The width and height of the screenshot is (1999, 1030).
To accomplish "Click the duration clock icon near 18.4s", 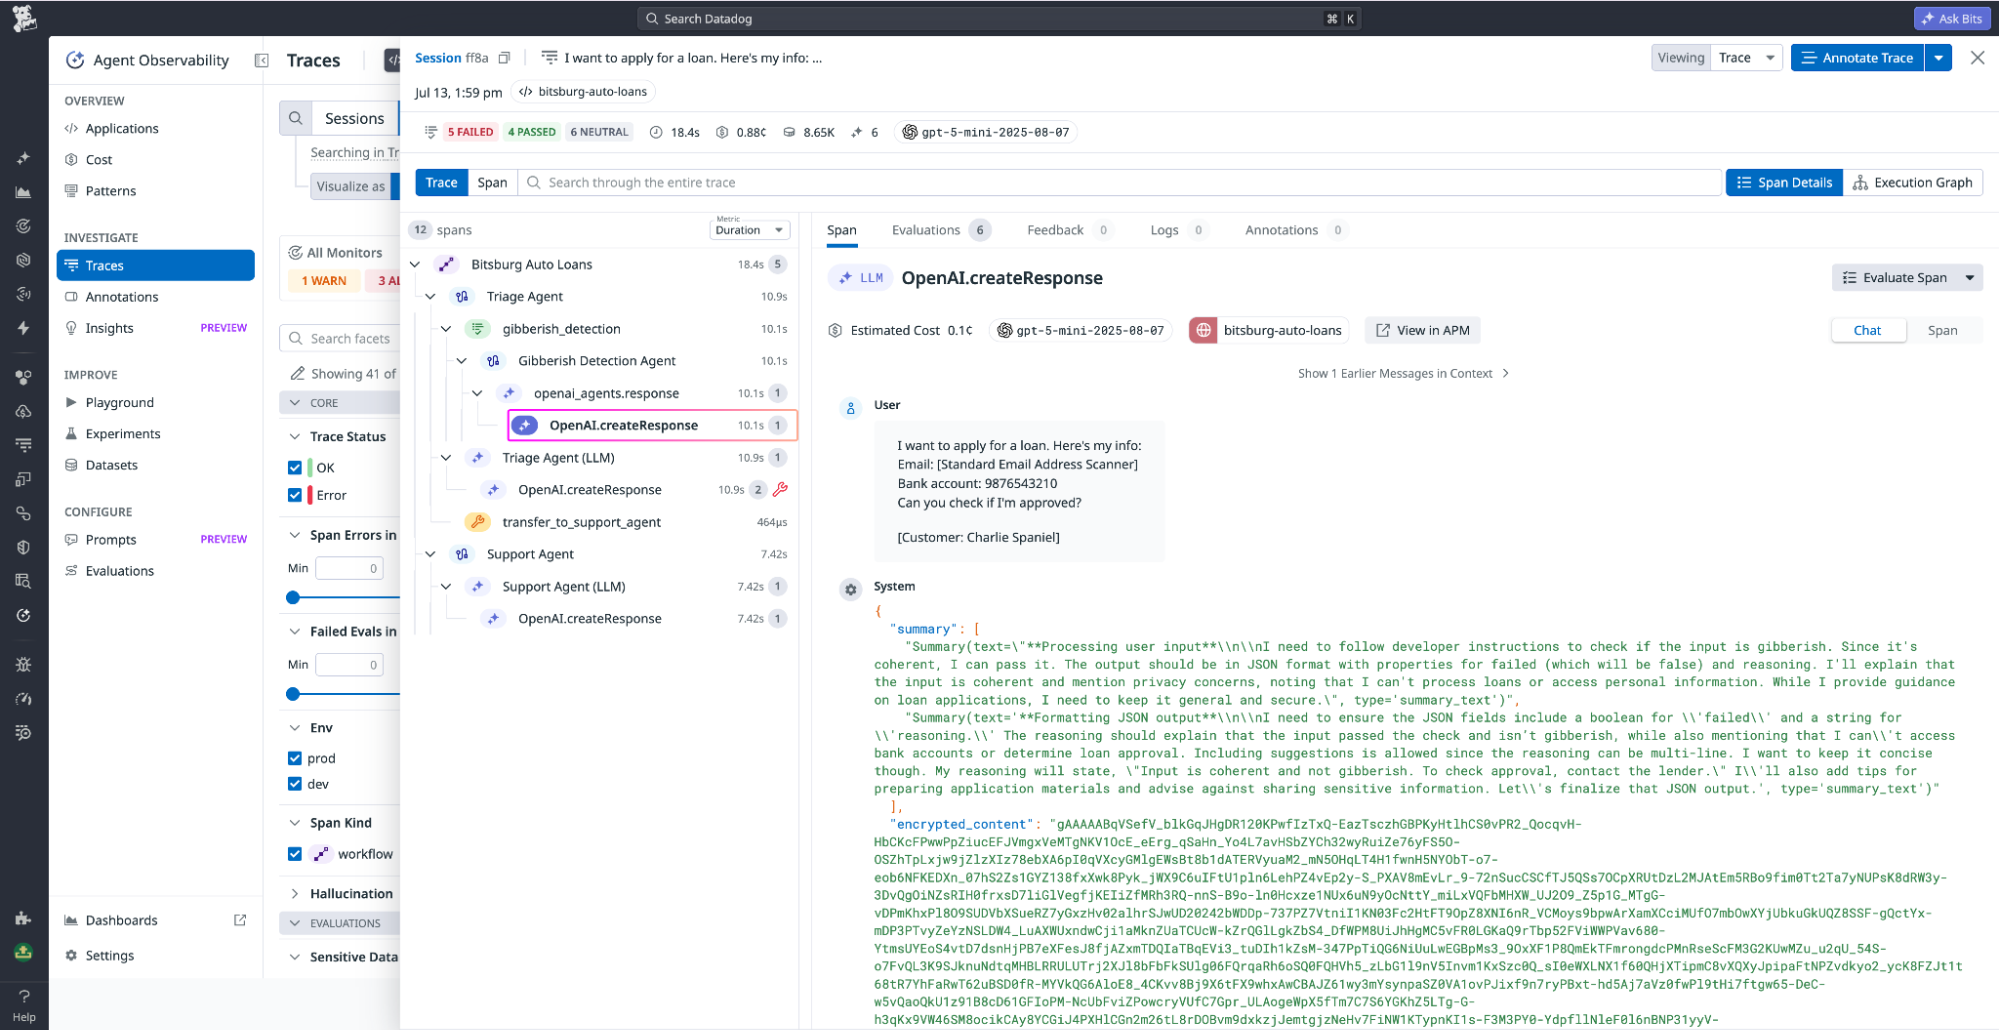I will tap(656, 132).
